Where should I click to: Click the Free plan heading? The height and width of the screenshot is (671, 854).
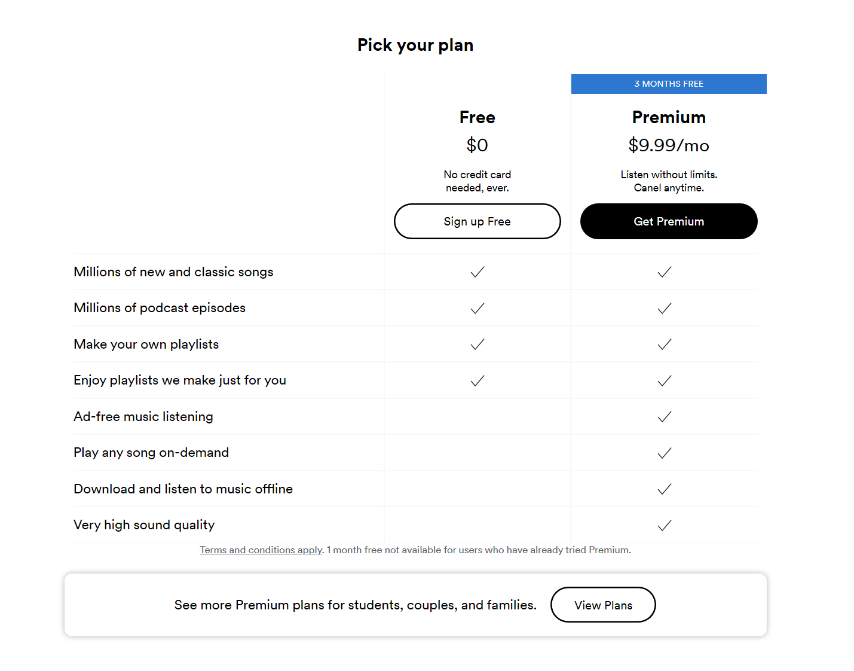click(x=477, y=117)
